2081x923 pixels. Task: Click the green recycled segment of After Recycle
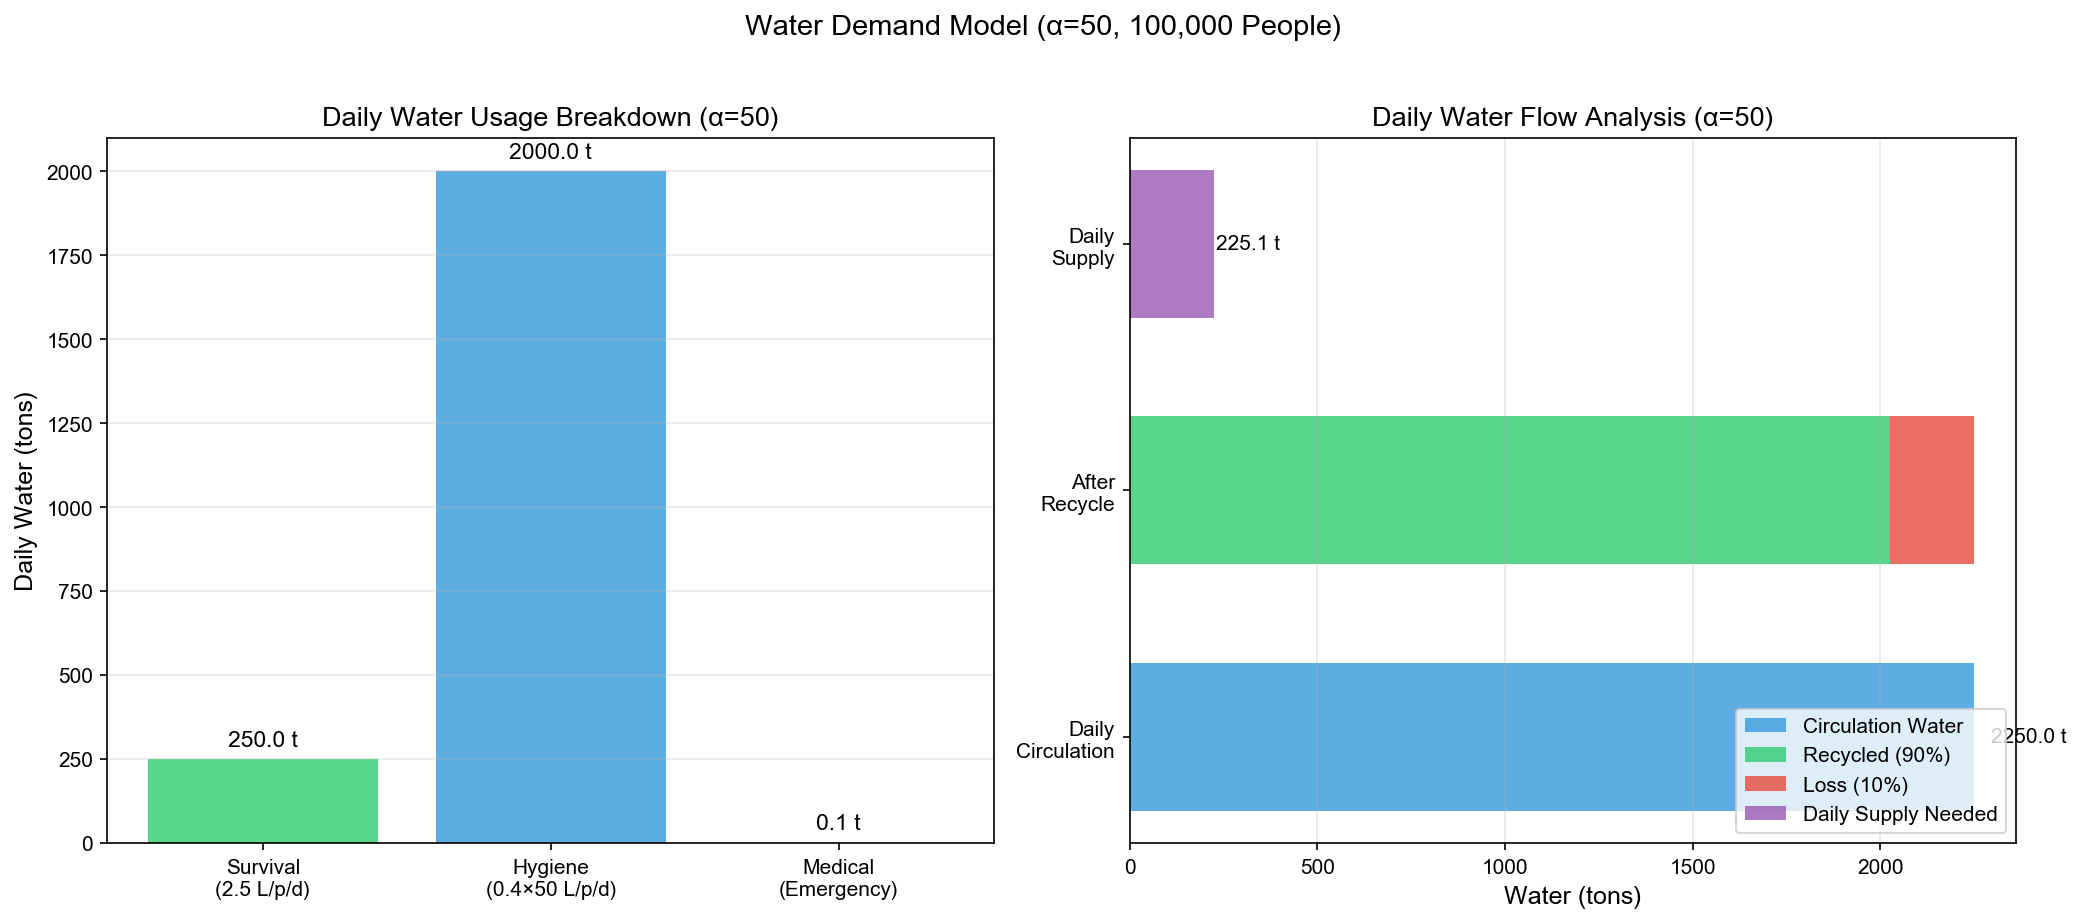point(1509,490)
